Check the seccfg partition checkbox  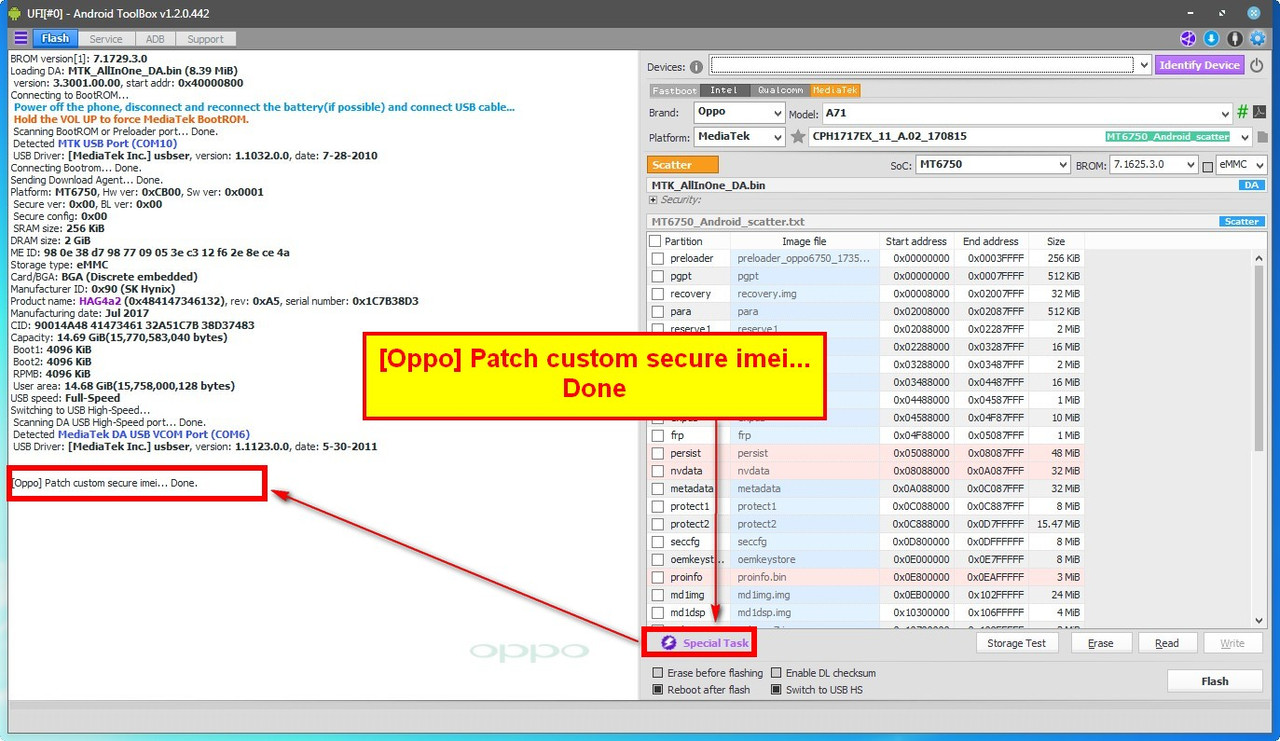[x=657, y=542]
